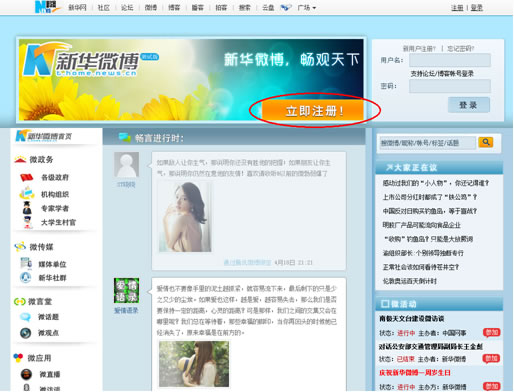This screenshot has height=392, width=514.
Task: Click 参加 for 庆祝新华微博一周岁生日
Action: 491,386
